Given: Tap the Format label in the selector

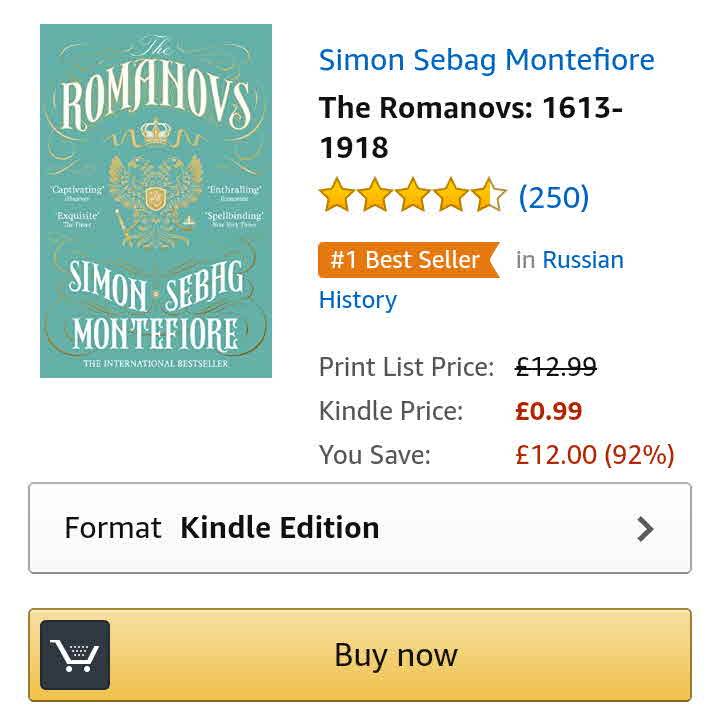Looking at the screenshot, I should 112,528.
